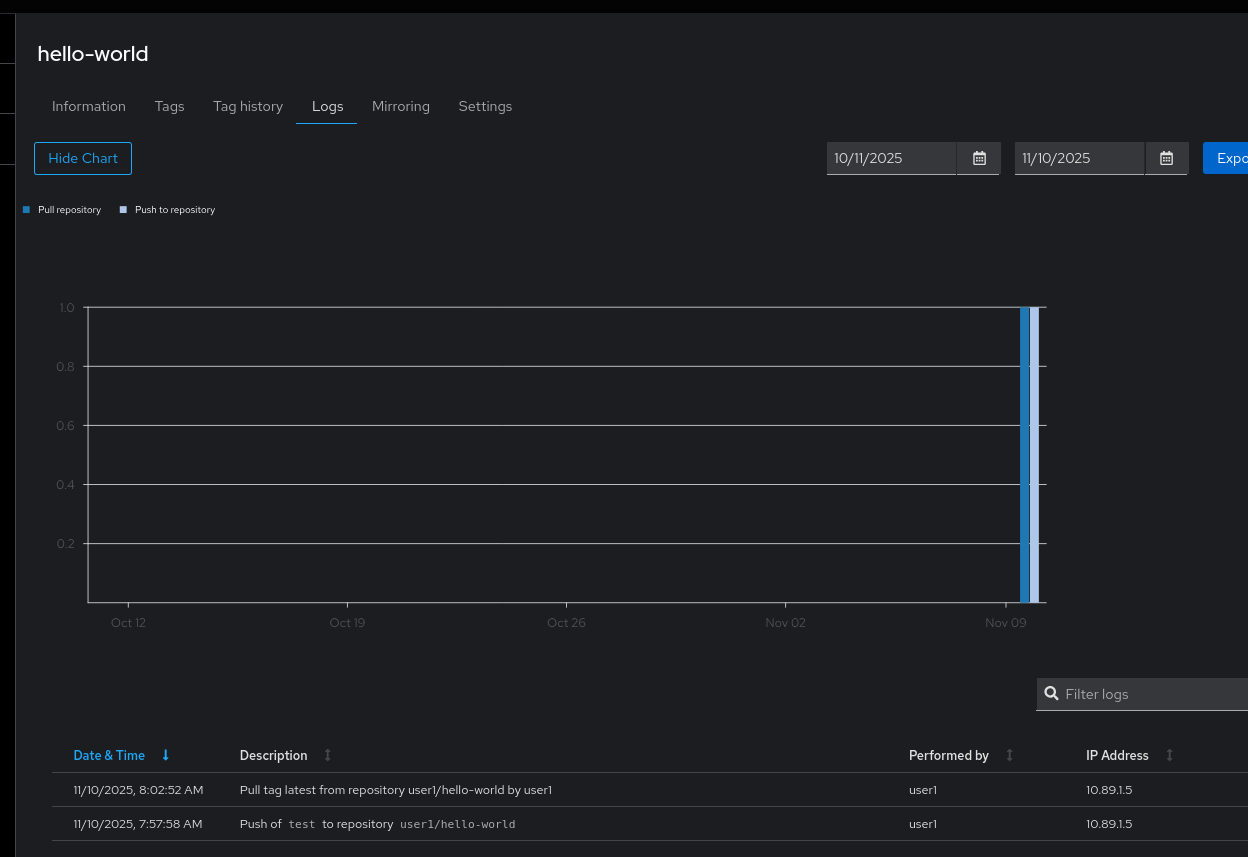Click the Filter logs search magnifier icon
This screenshot has height=857, width=1248.
point(1051,694)
